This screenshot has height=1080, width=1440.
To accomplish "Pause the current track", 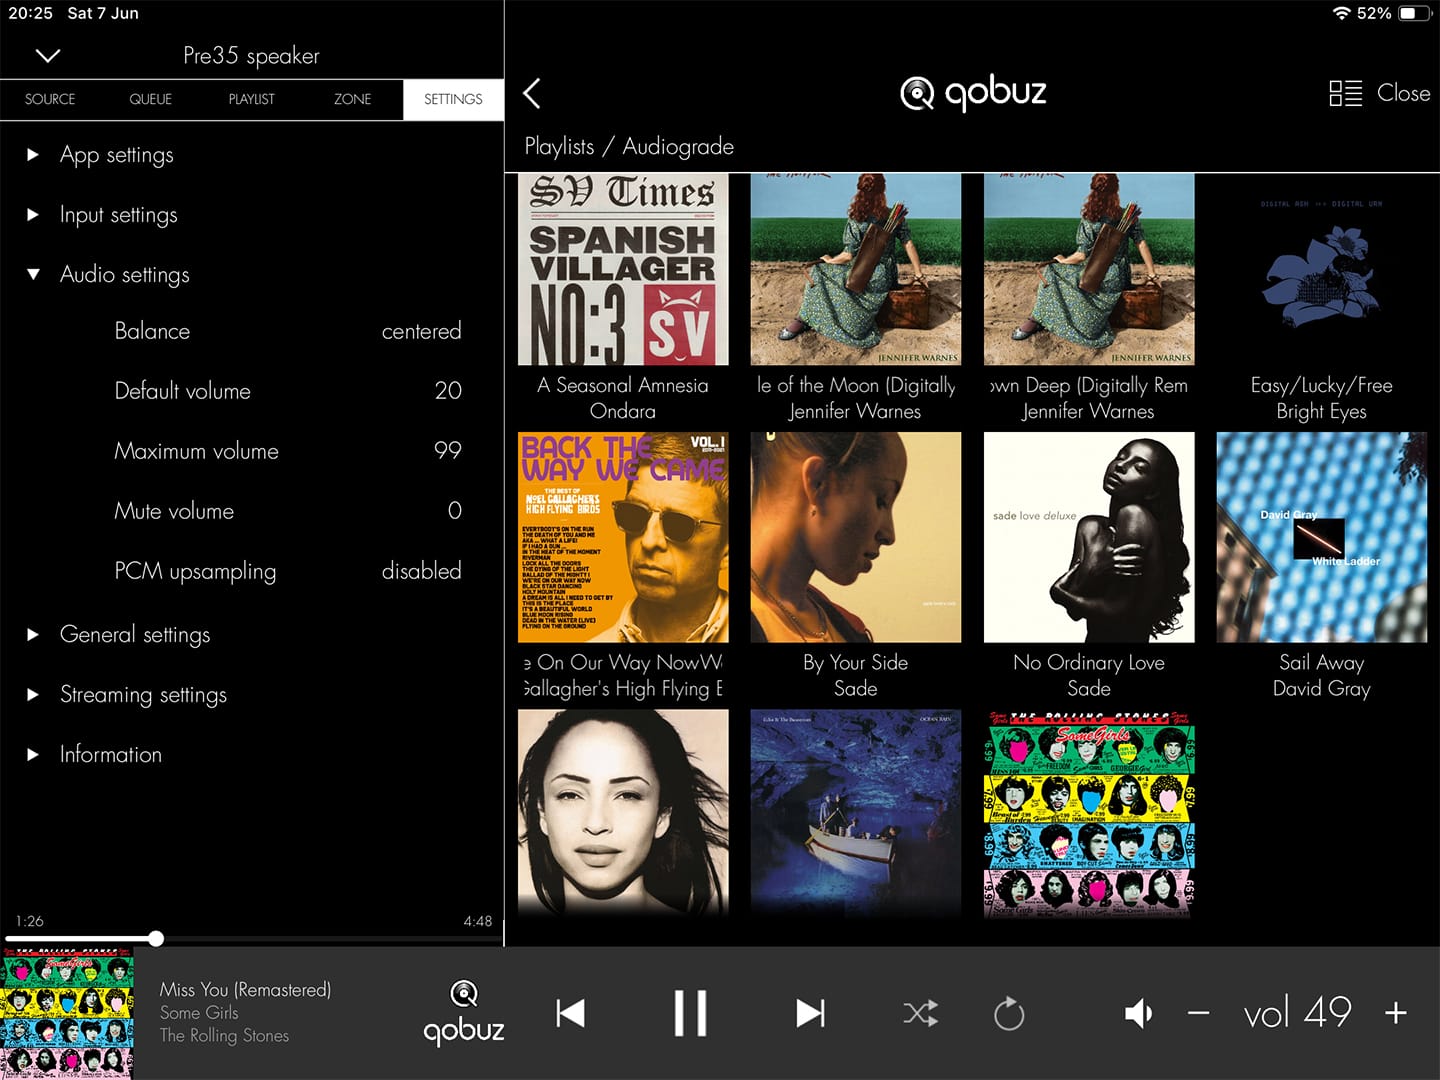I will 690,1013.
